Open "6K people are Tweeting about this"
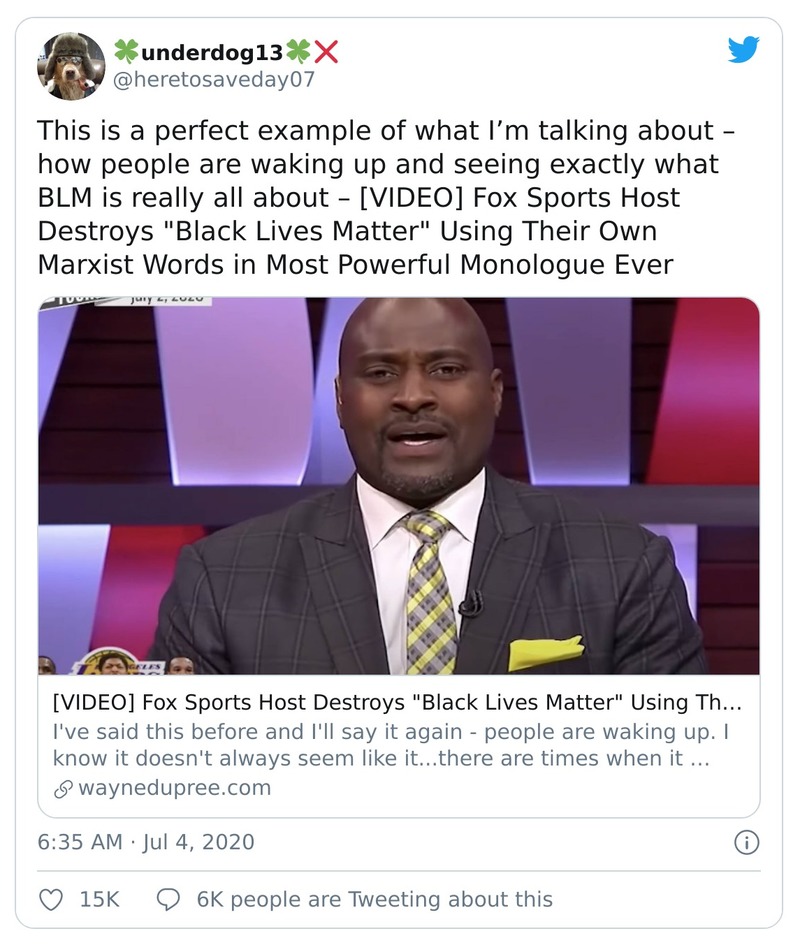The width and height of the screenshot is (800, 945). tap(374, 899)
